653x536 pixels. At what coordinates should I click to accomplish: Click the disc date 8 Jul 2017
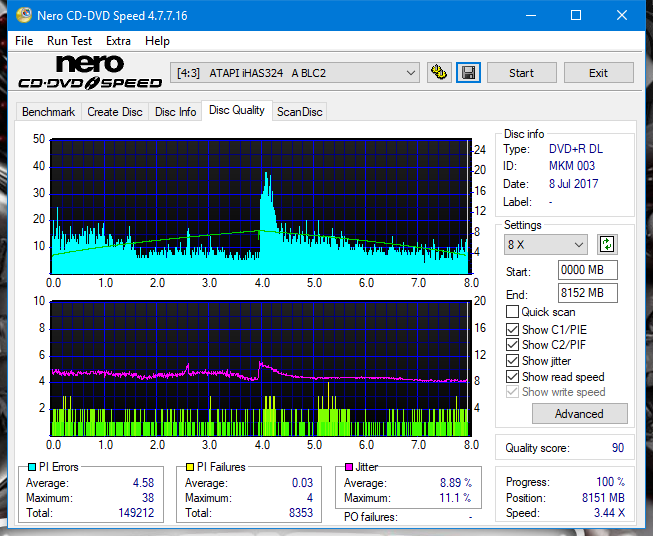pyautogui.click(x=573, y=184)
